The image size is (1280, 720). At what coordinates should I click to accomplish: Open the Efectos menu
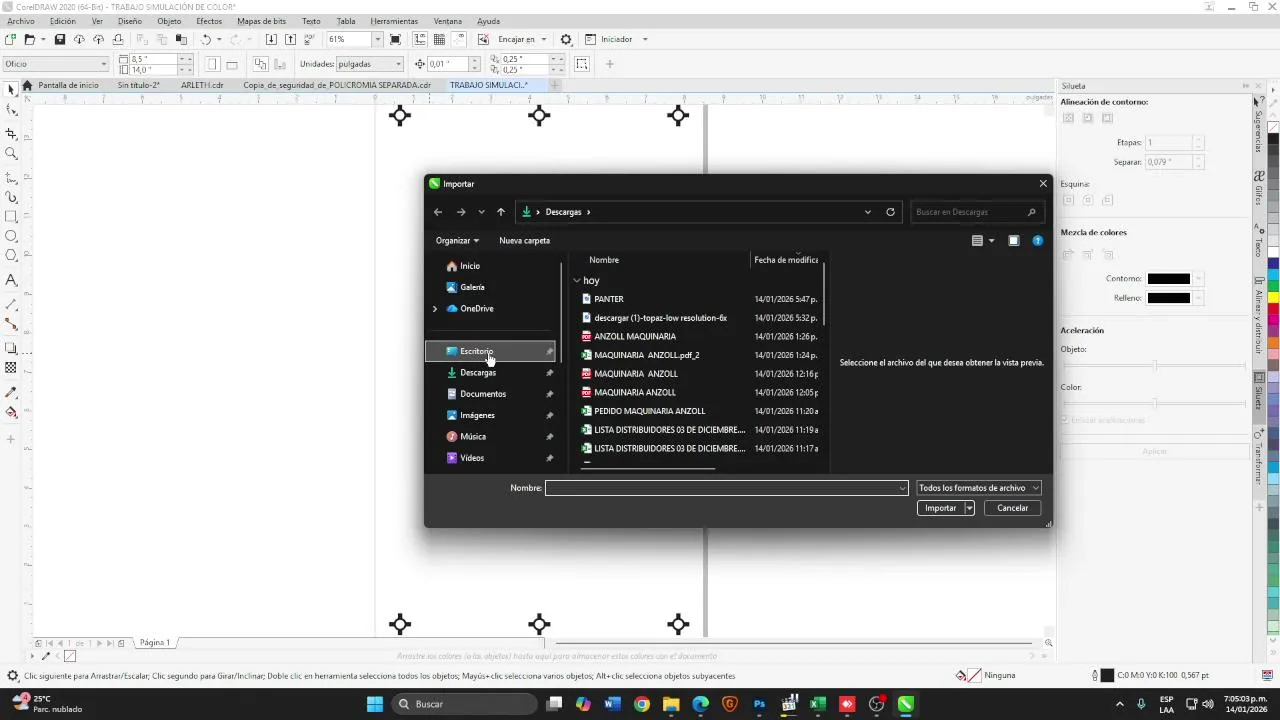pyautogui.click(x=209, y=21)
